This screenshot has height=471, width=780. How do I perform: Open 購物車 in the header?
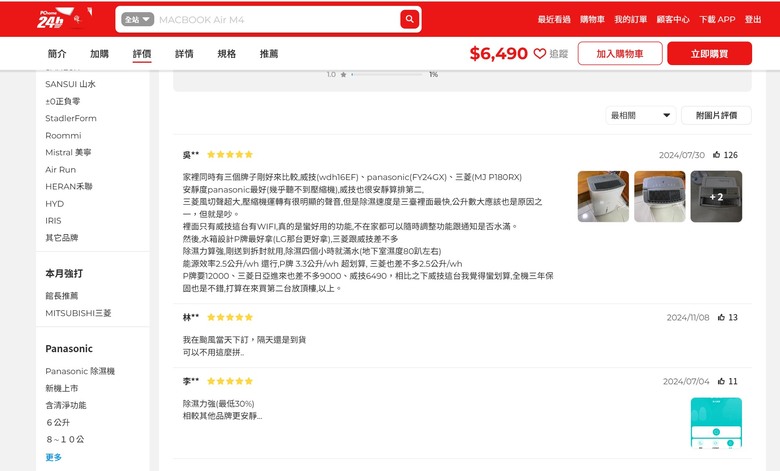[592, 19]
